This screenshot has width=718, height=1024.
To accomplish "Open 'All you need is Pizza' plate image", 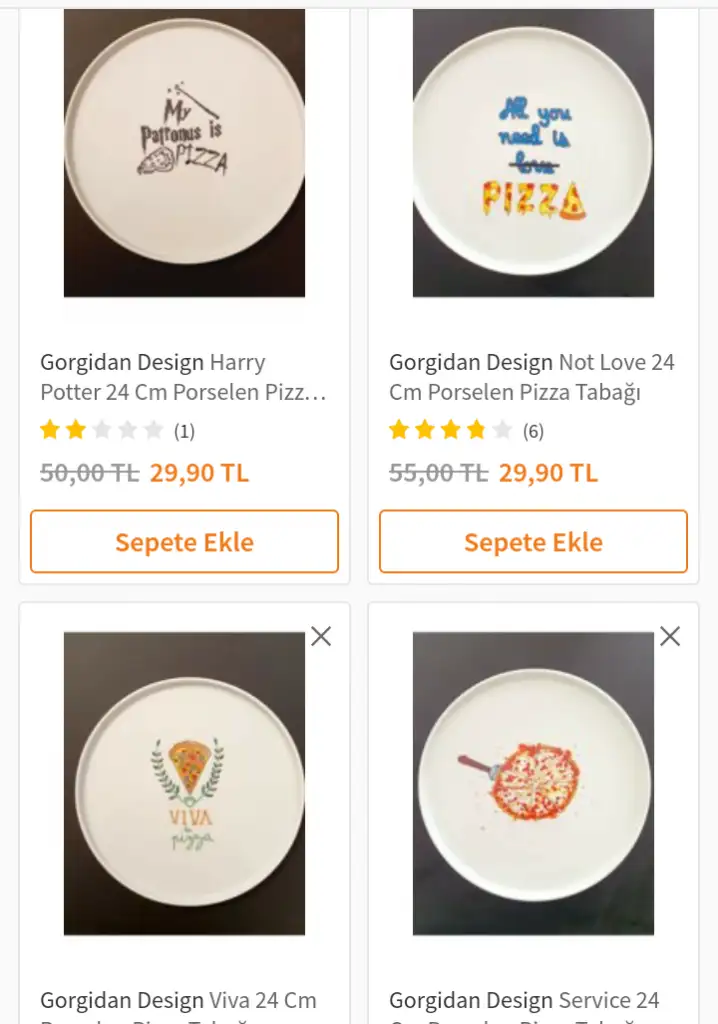I will (x=533, y=153).
